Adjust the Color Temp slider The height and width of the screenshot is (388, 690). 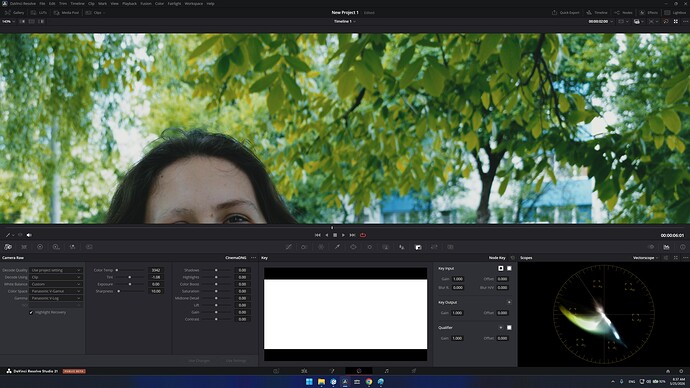pyautogui.click(x=130, y=270)
